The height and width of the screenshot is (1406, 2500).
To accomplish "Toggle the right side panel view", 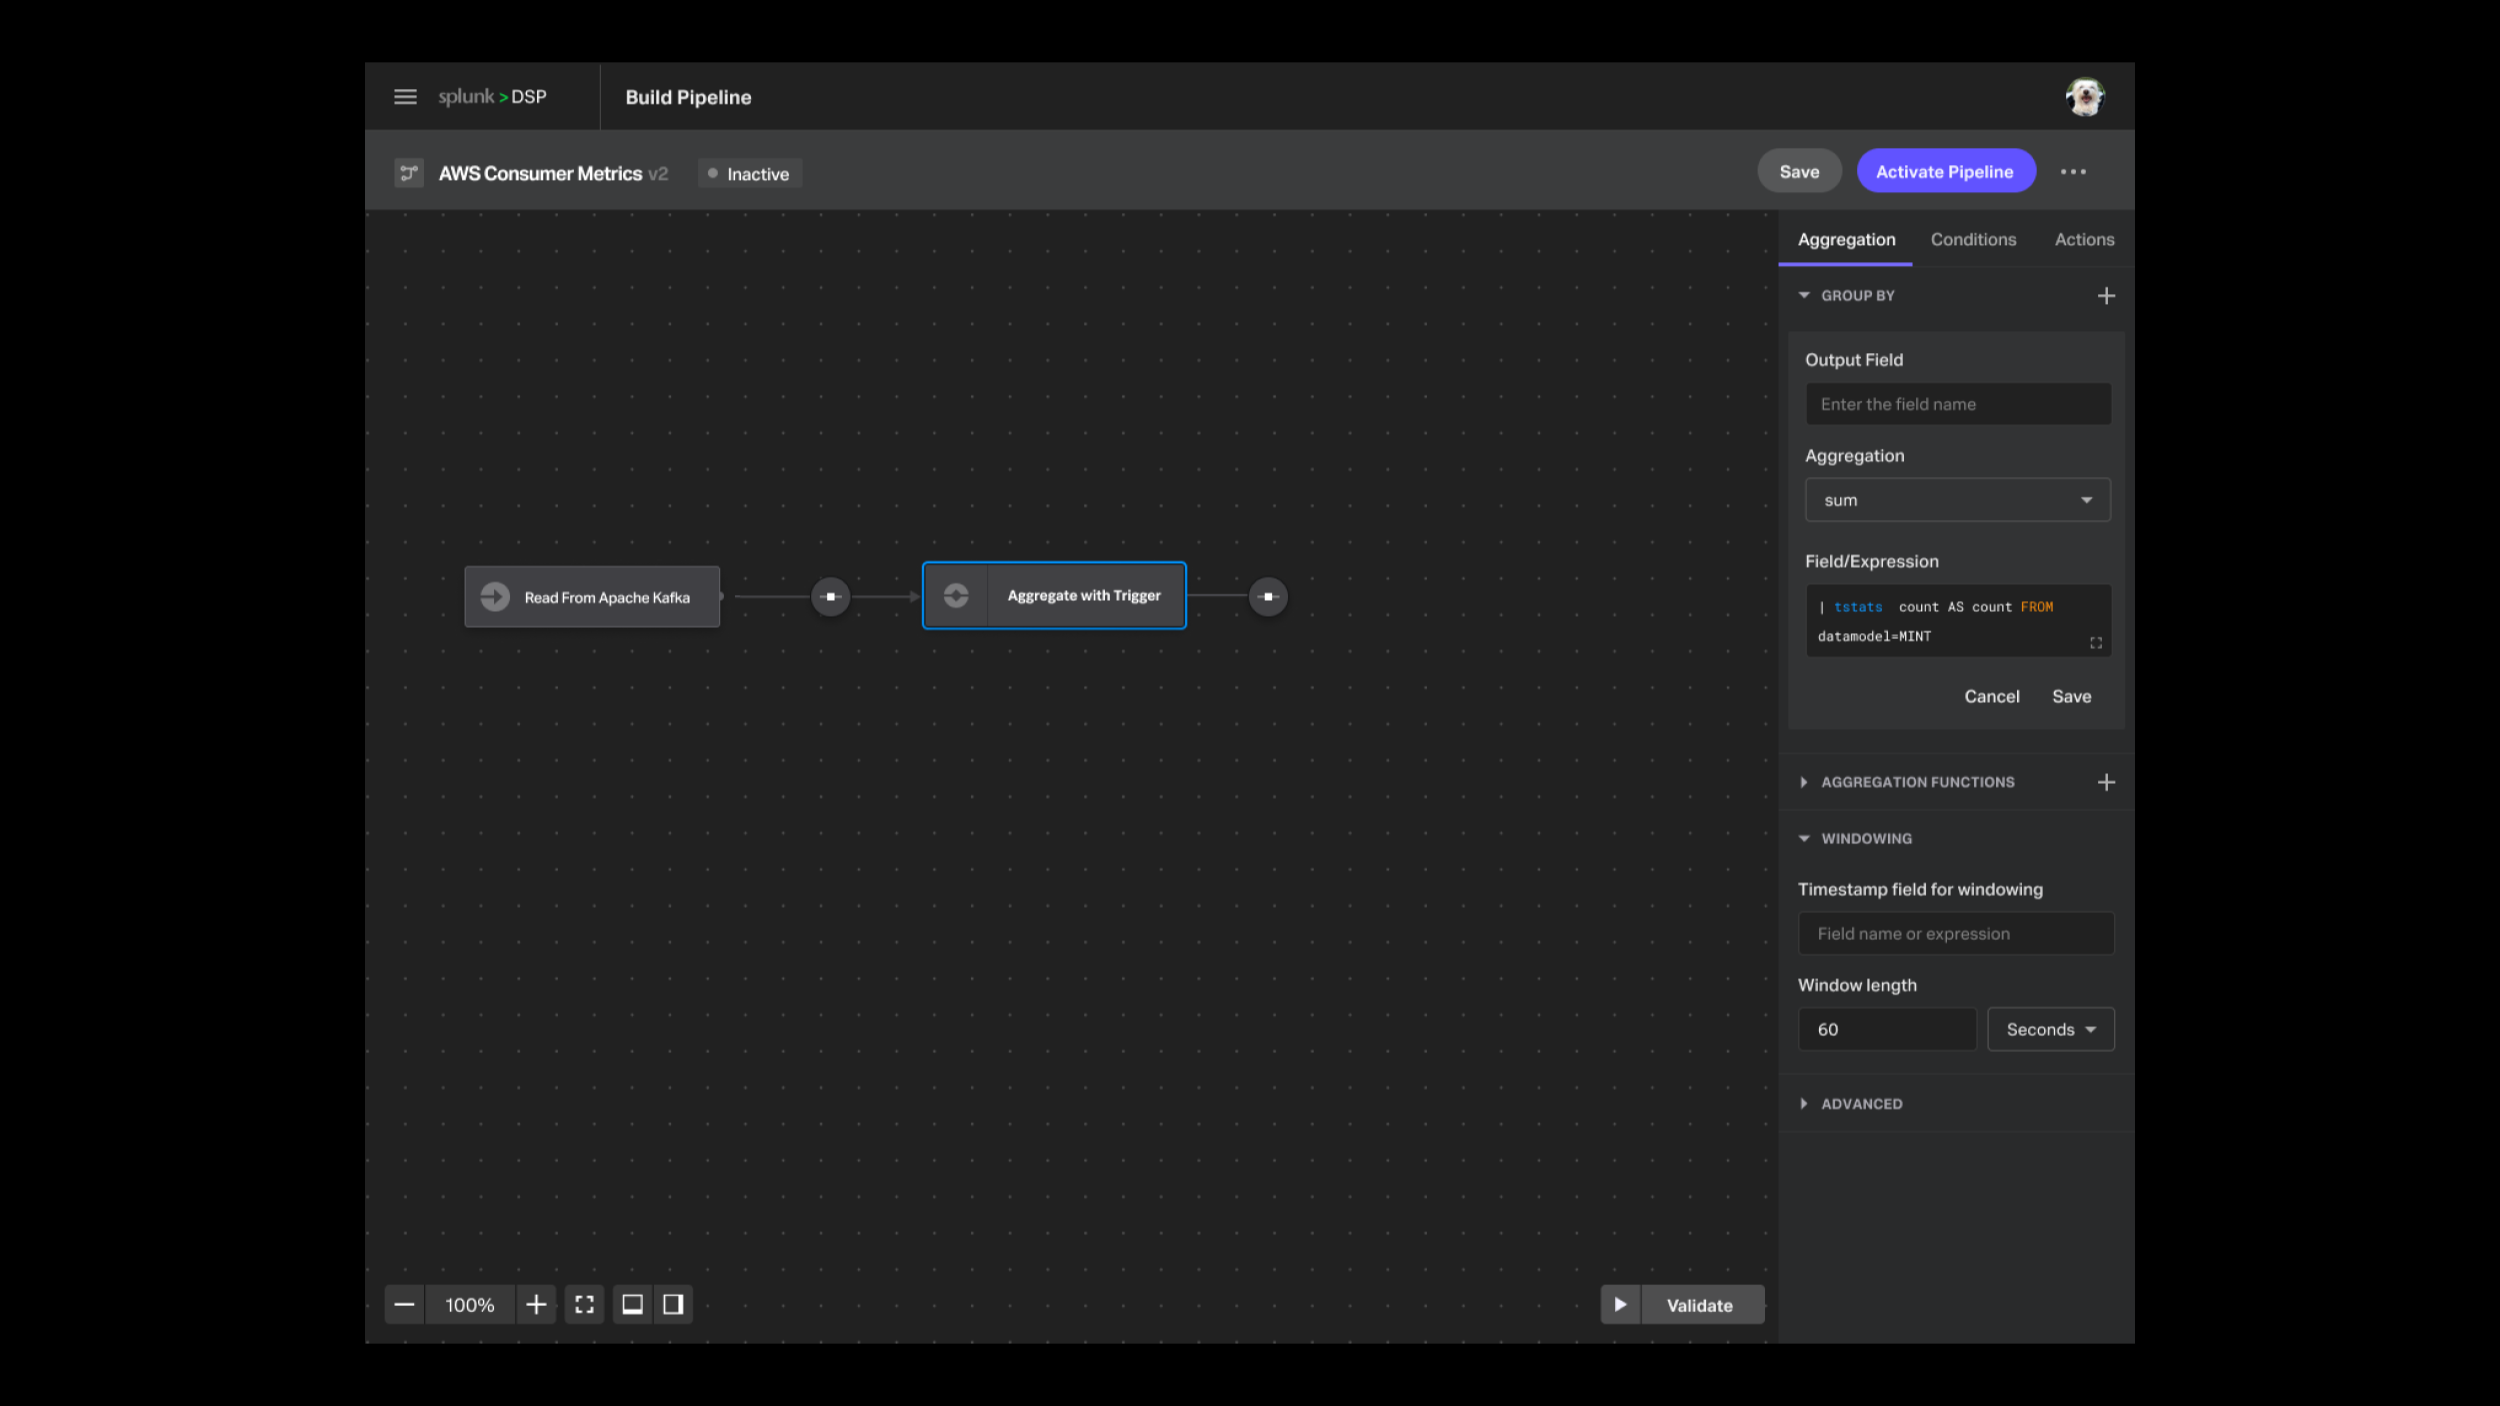I will click(x=673, y=1305).
